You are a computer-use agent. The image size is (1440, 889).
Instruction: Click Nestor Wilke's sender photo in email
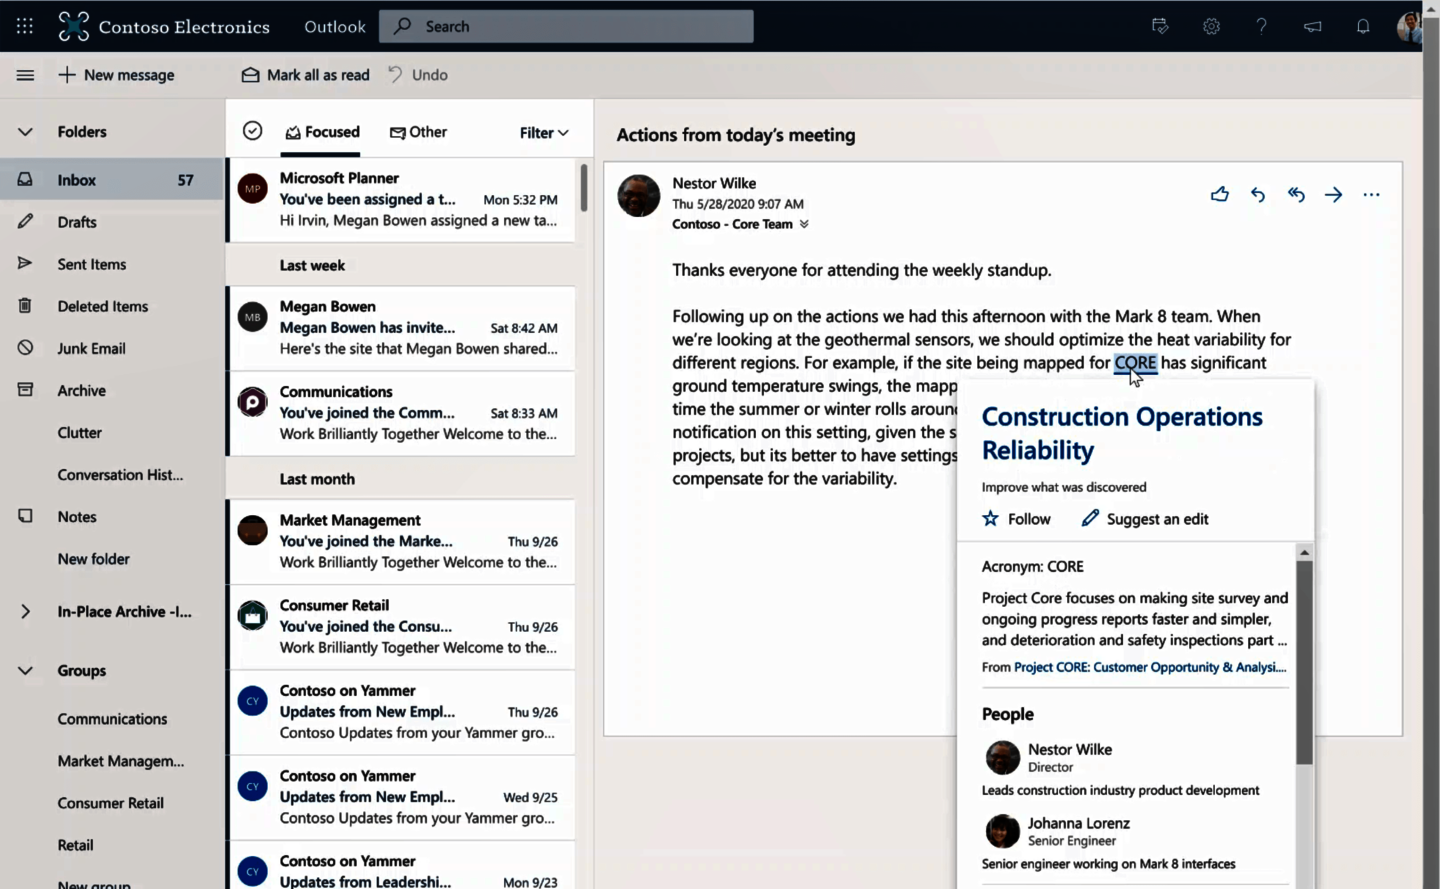pyautogui.click(x=638, y=196)
